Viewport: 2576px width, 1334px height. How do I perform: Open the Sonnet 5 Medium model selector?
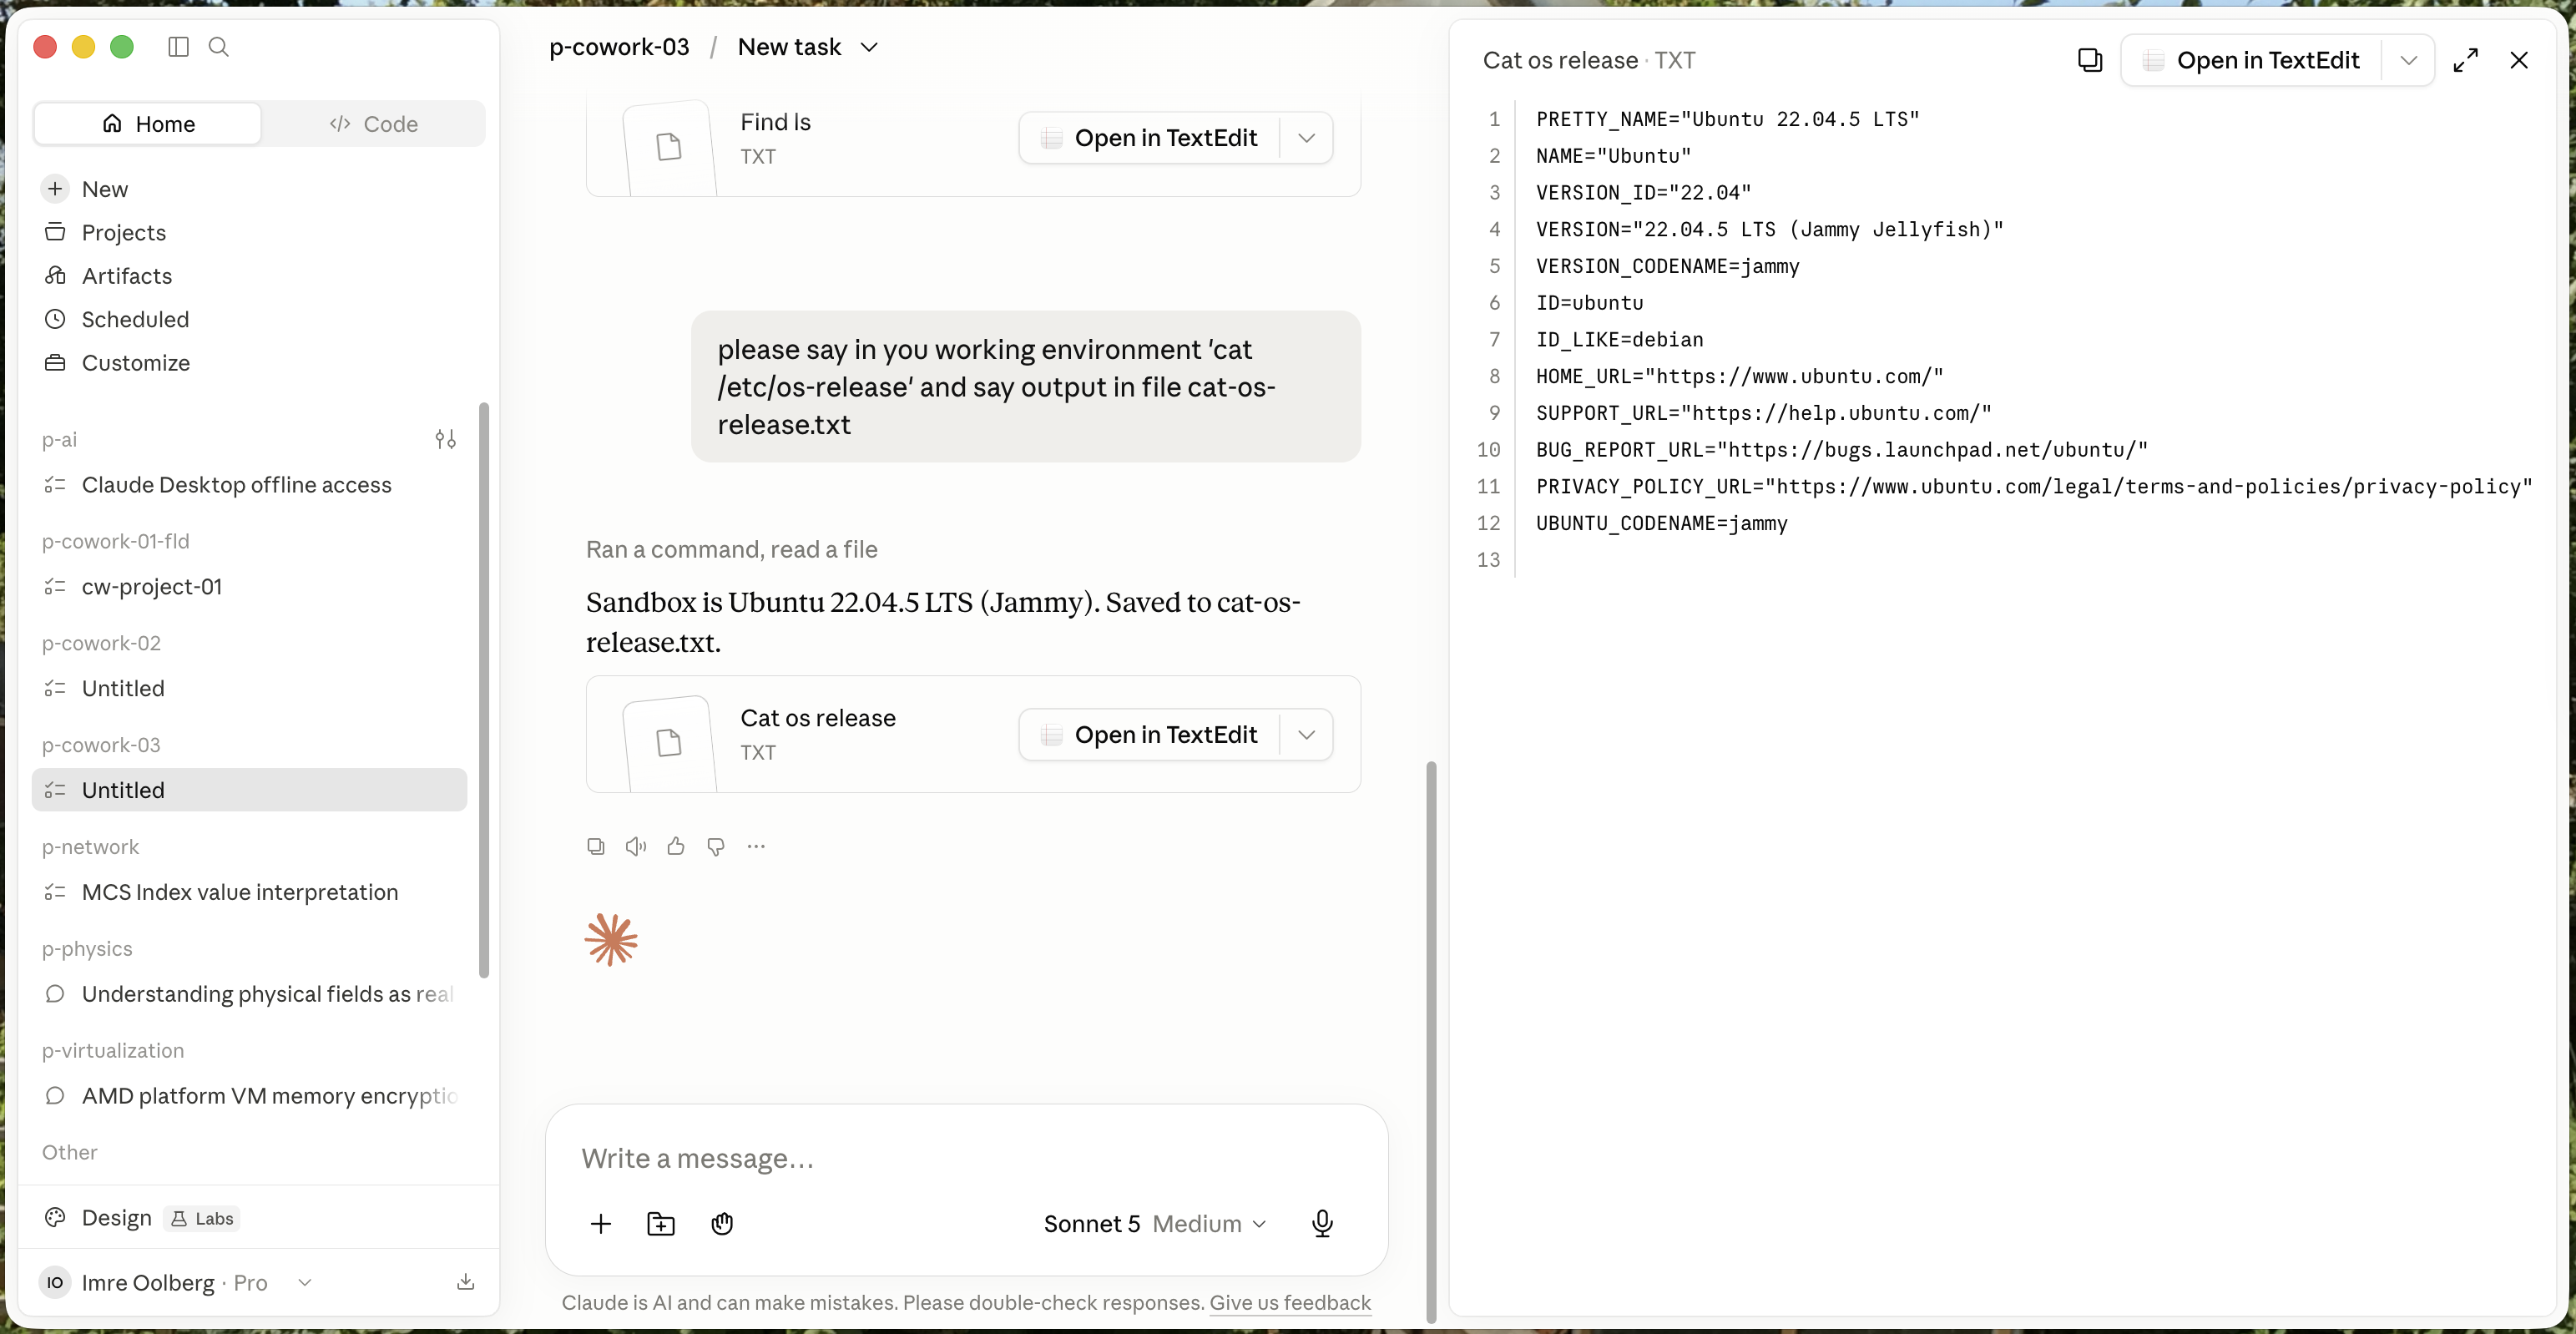pos(1155,1224)
